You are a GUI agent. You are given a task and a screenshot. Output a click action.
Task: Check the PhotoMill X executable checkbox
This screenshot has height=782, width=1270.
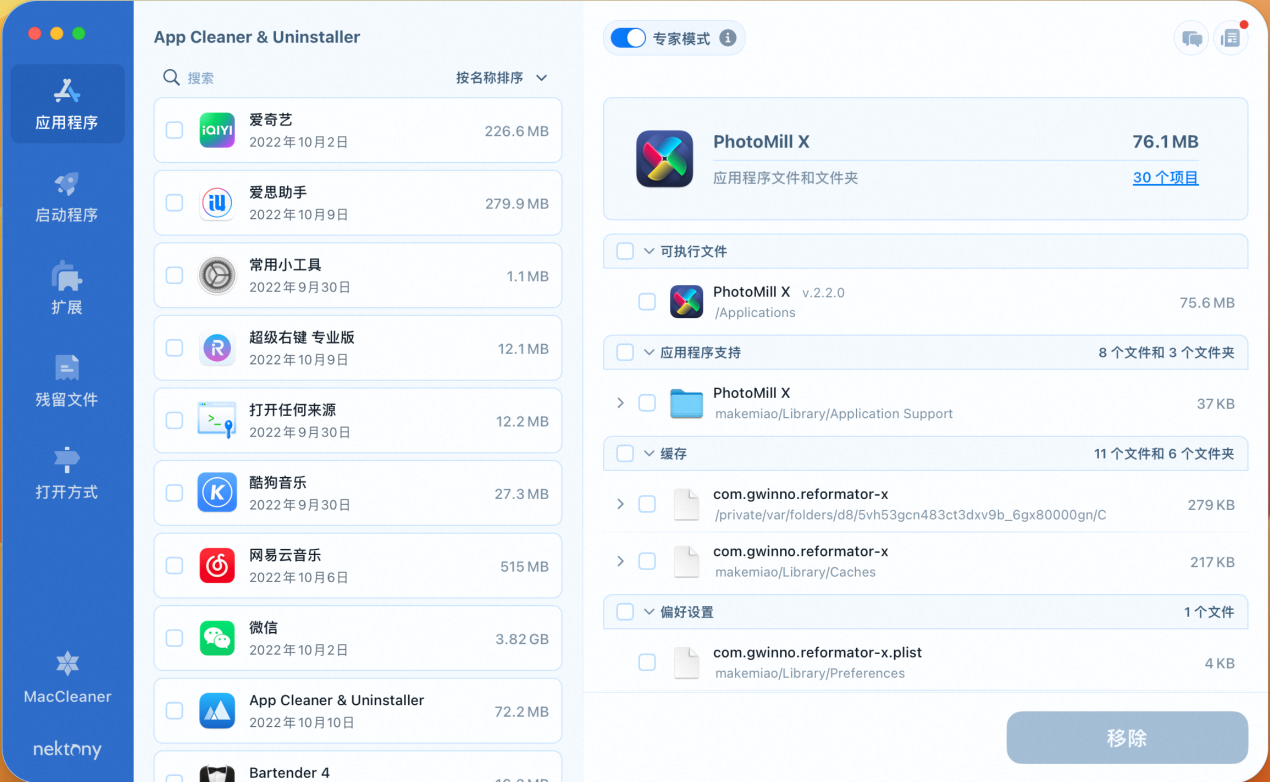pyautogui.click(x=647, y=302)
